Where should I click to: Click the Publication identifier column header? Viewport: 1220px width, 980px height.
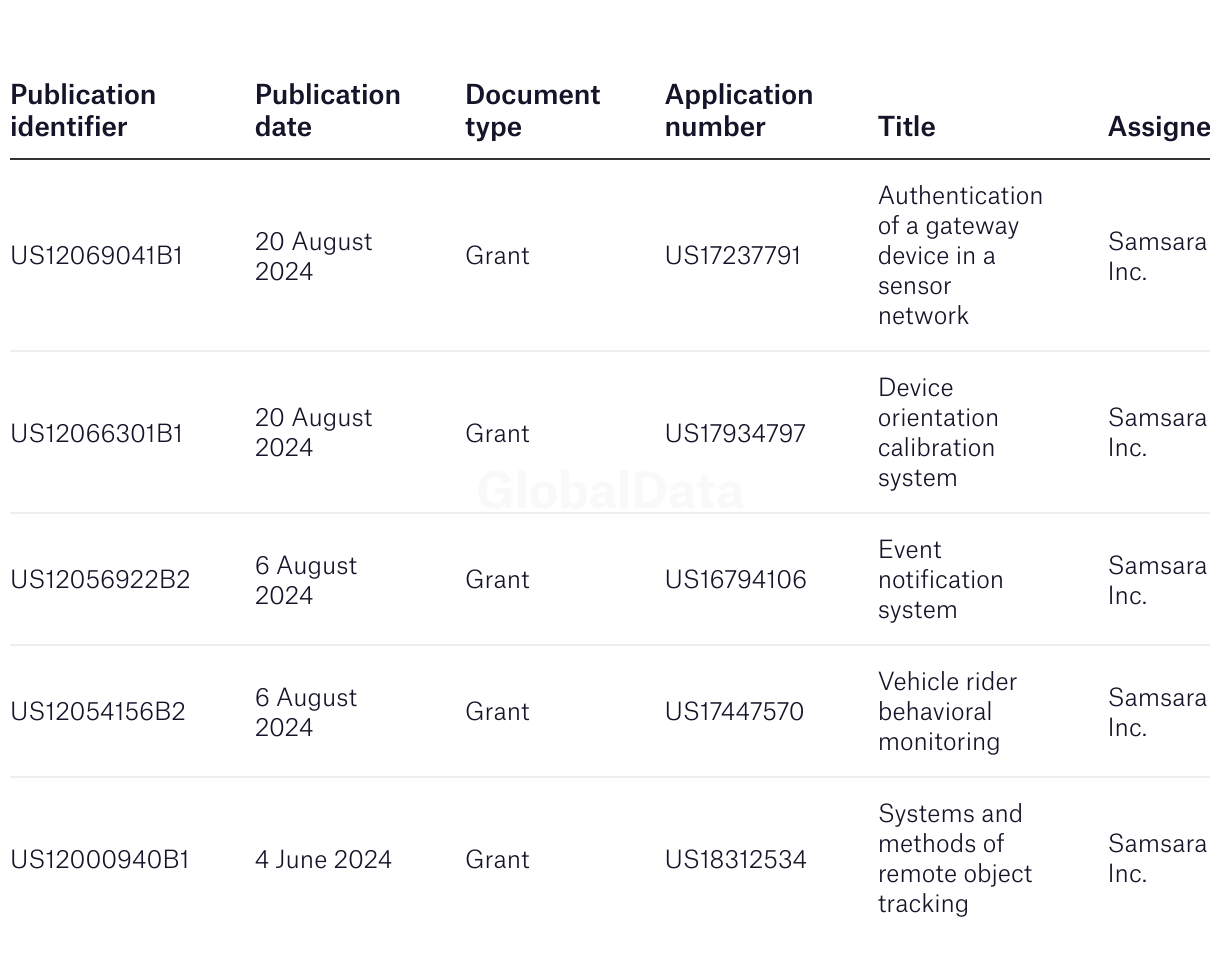[83, 111]
